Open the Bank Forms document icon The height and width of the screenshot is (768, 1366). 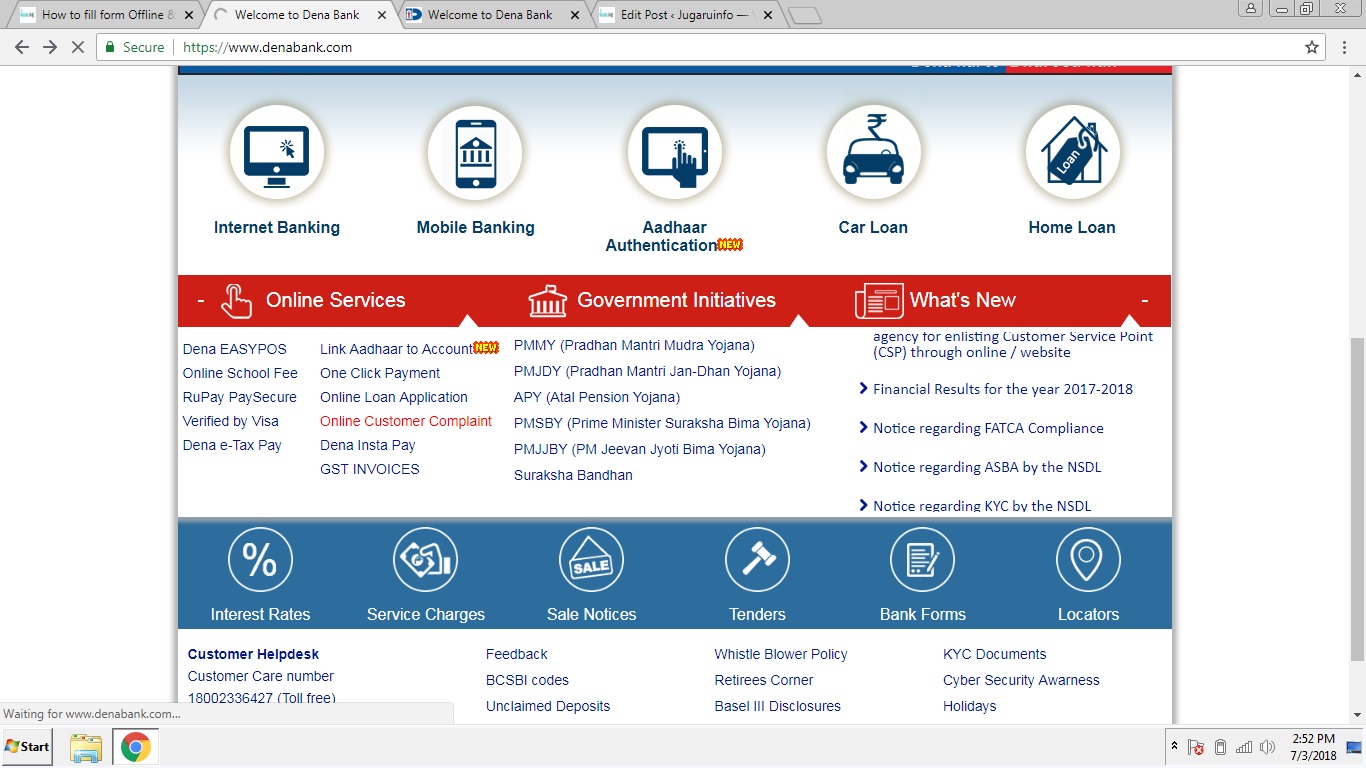click(x=922, y=560)
